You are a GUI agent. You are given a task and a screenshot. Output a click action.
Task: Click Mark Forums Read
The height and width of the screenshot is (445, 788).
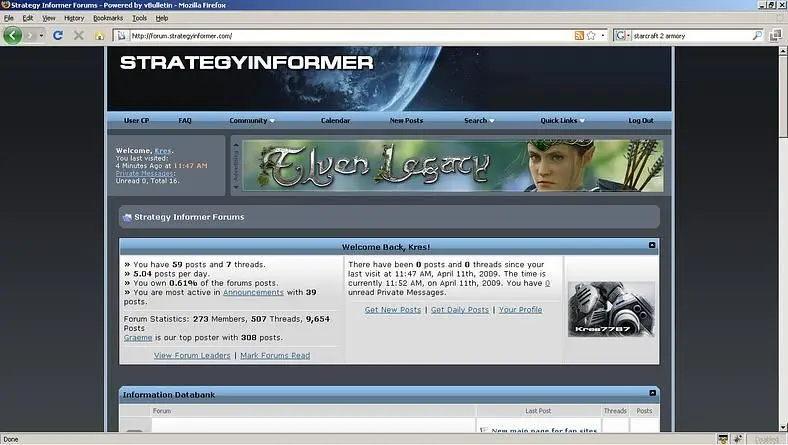[275, 355]
